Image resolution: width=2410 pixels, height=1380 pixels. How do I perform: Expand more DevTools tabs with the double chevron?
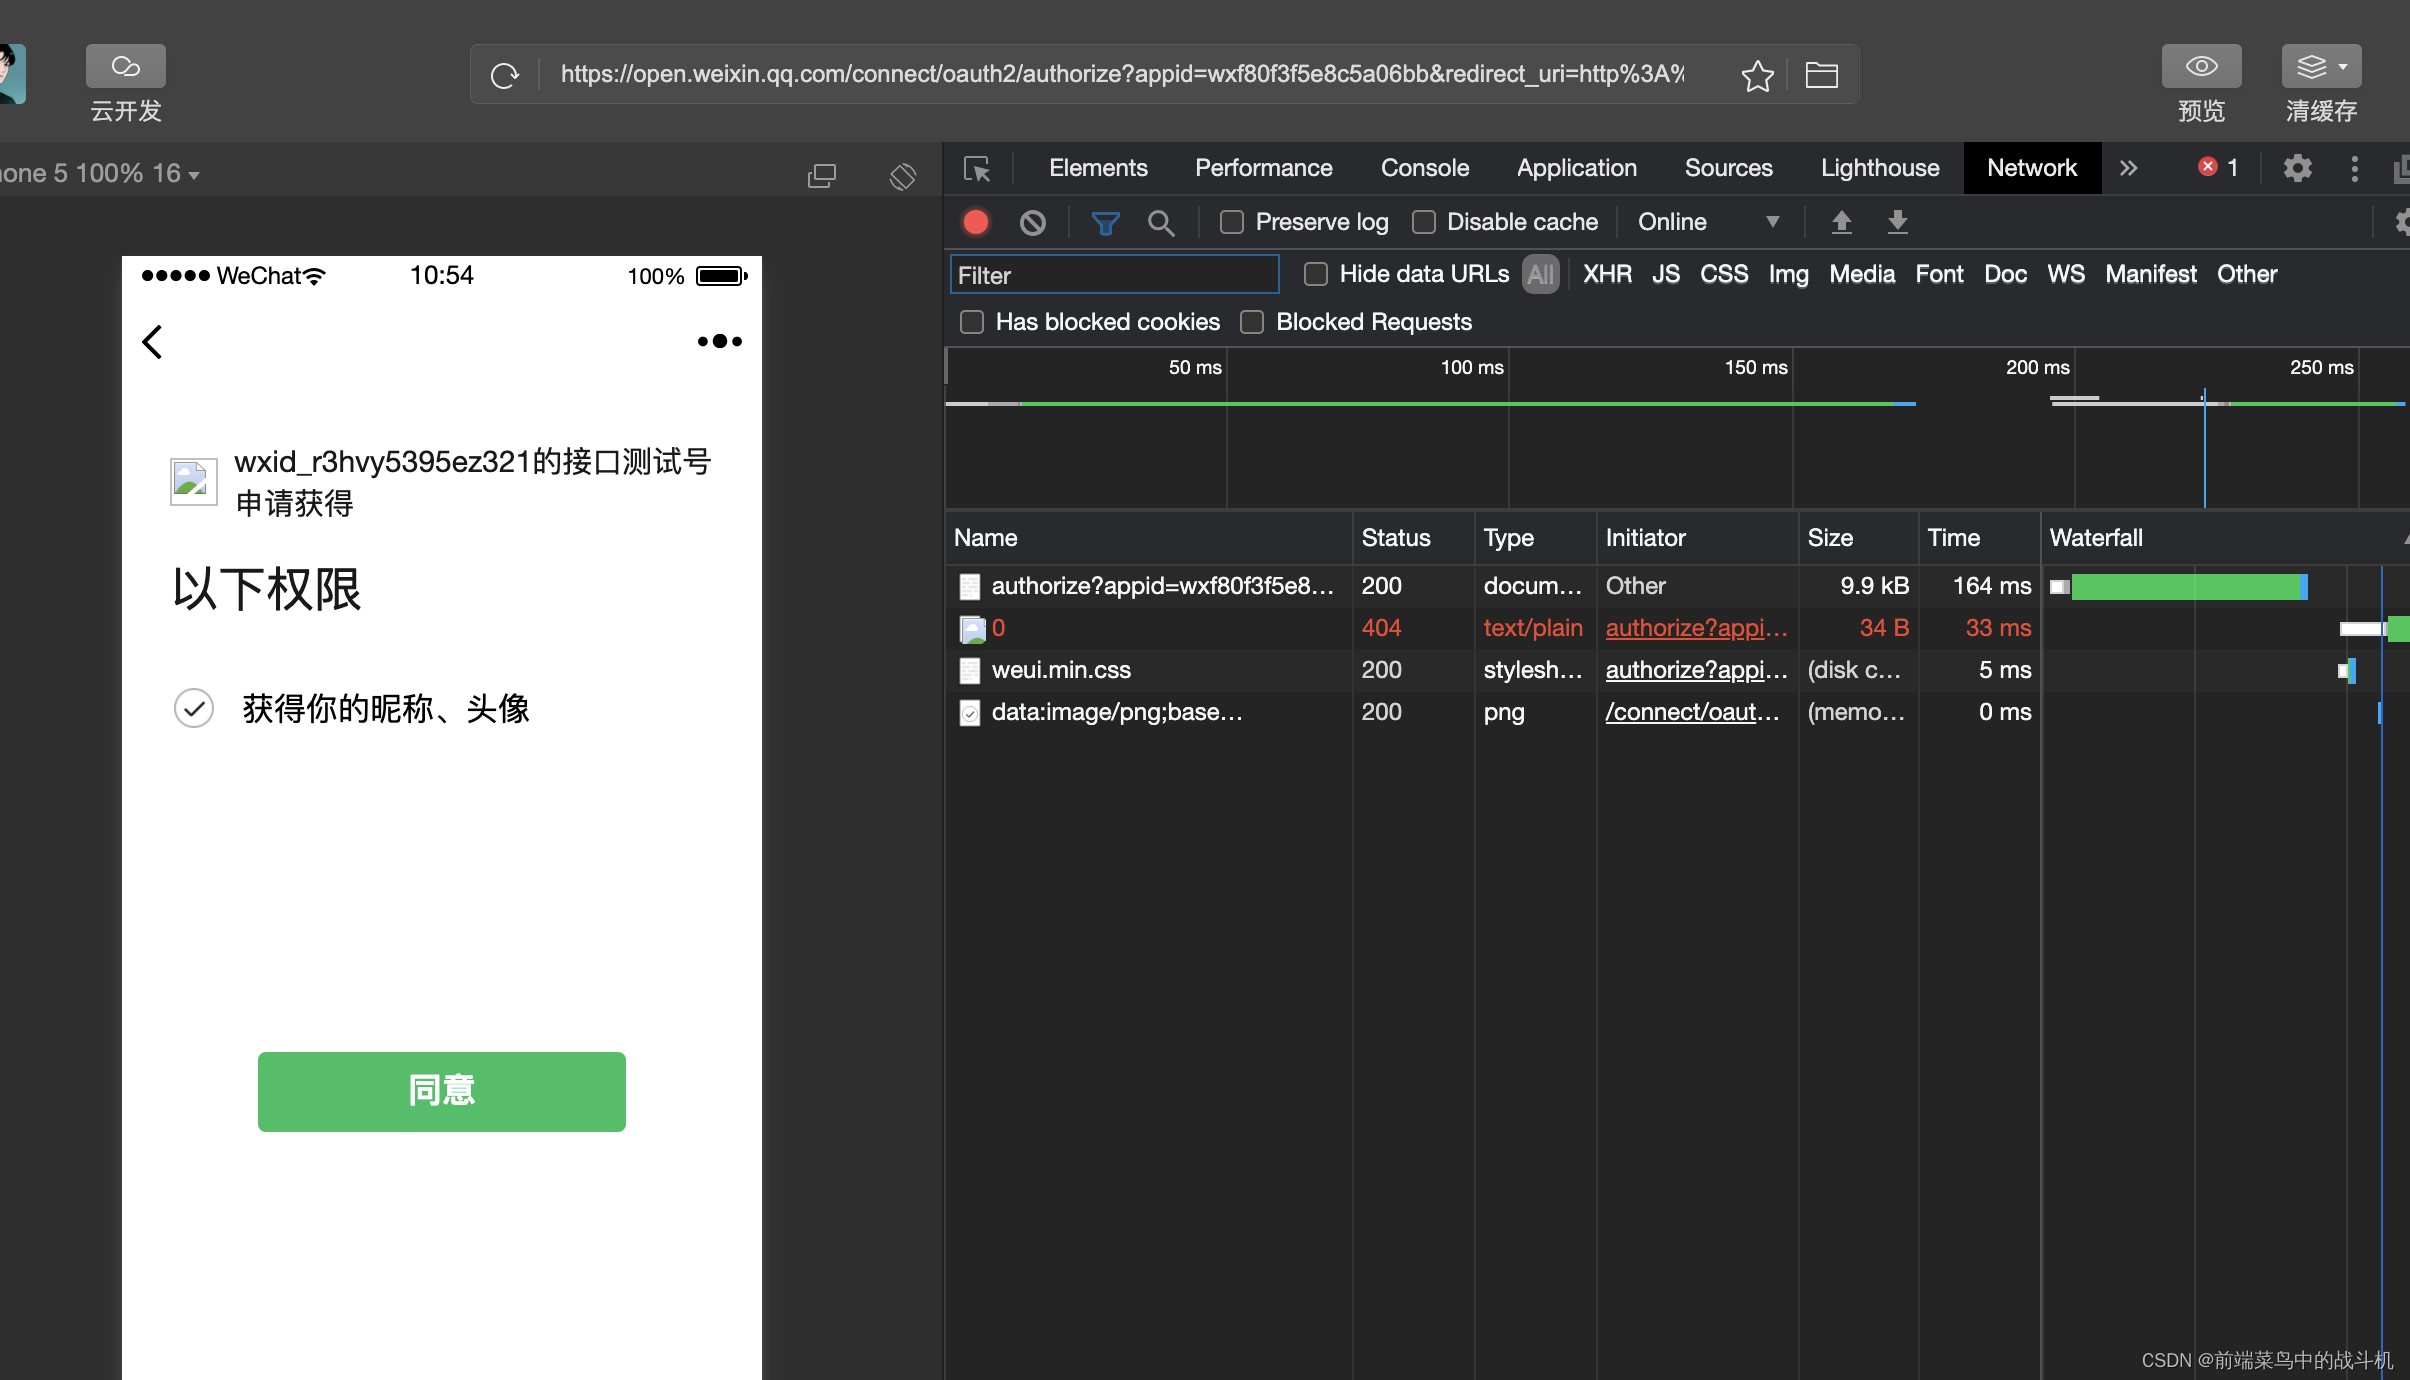pyautogui.click(x=2128, y=168)
